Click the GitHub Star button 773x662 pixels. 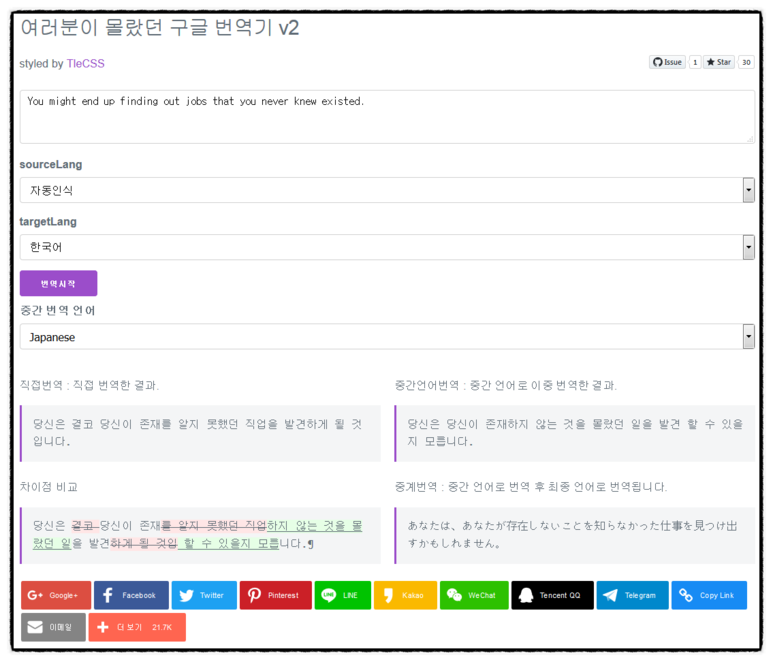[718, 62]
